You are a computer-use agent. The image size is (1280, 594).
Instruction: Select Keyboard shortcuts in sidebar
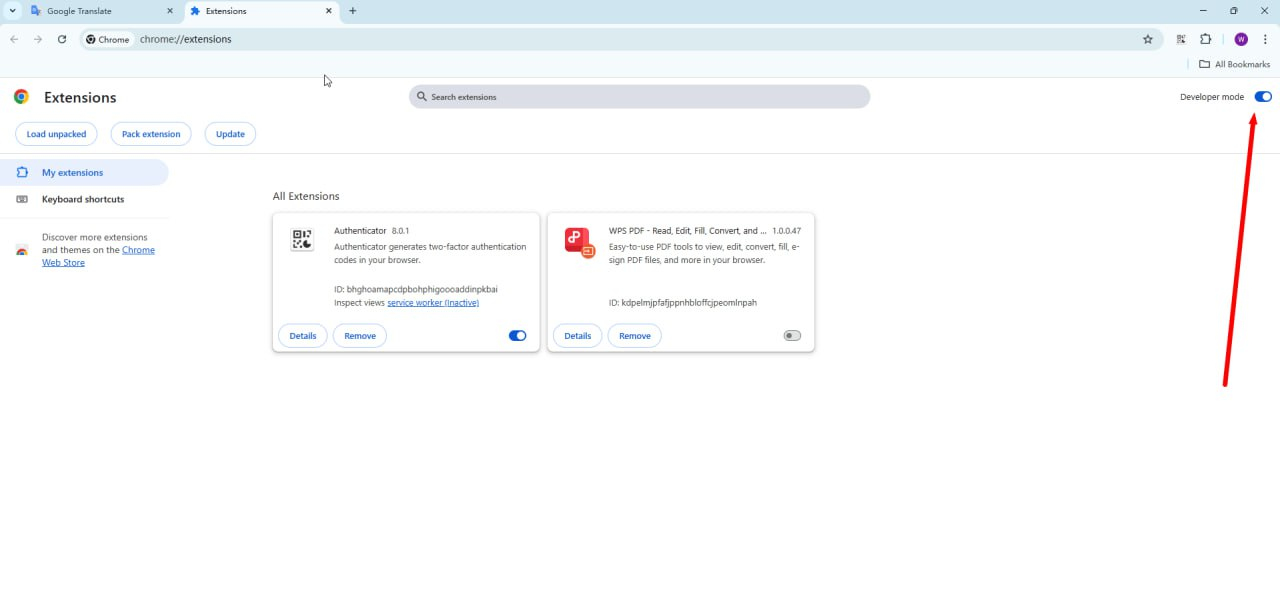tap(83, 199)
